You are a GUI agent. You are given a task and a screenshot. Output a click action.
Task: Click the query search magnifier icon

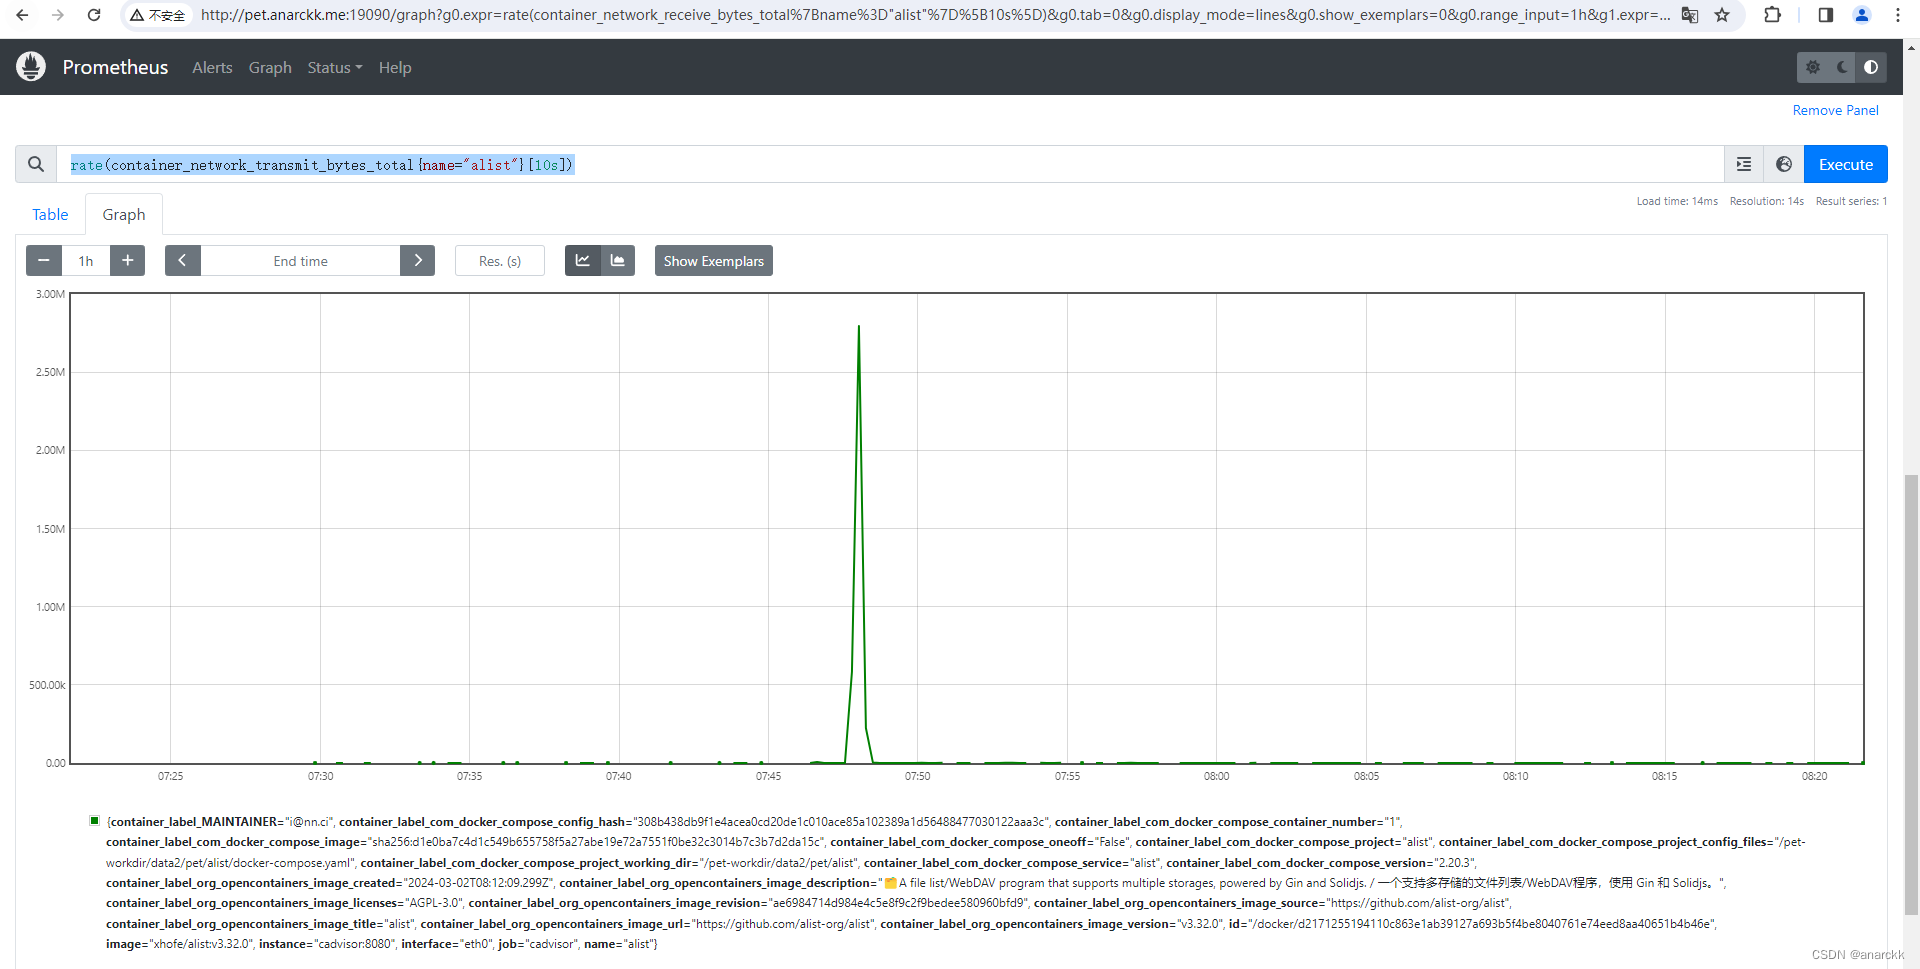pos(36,164)
